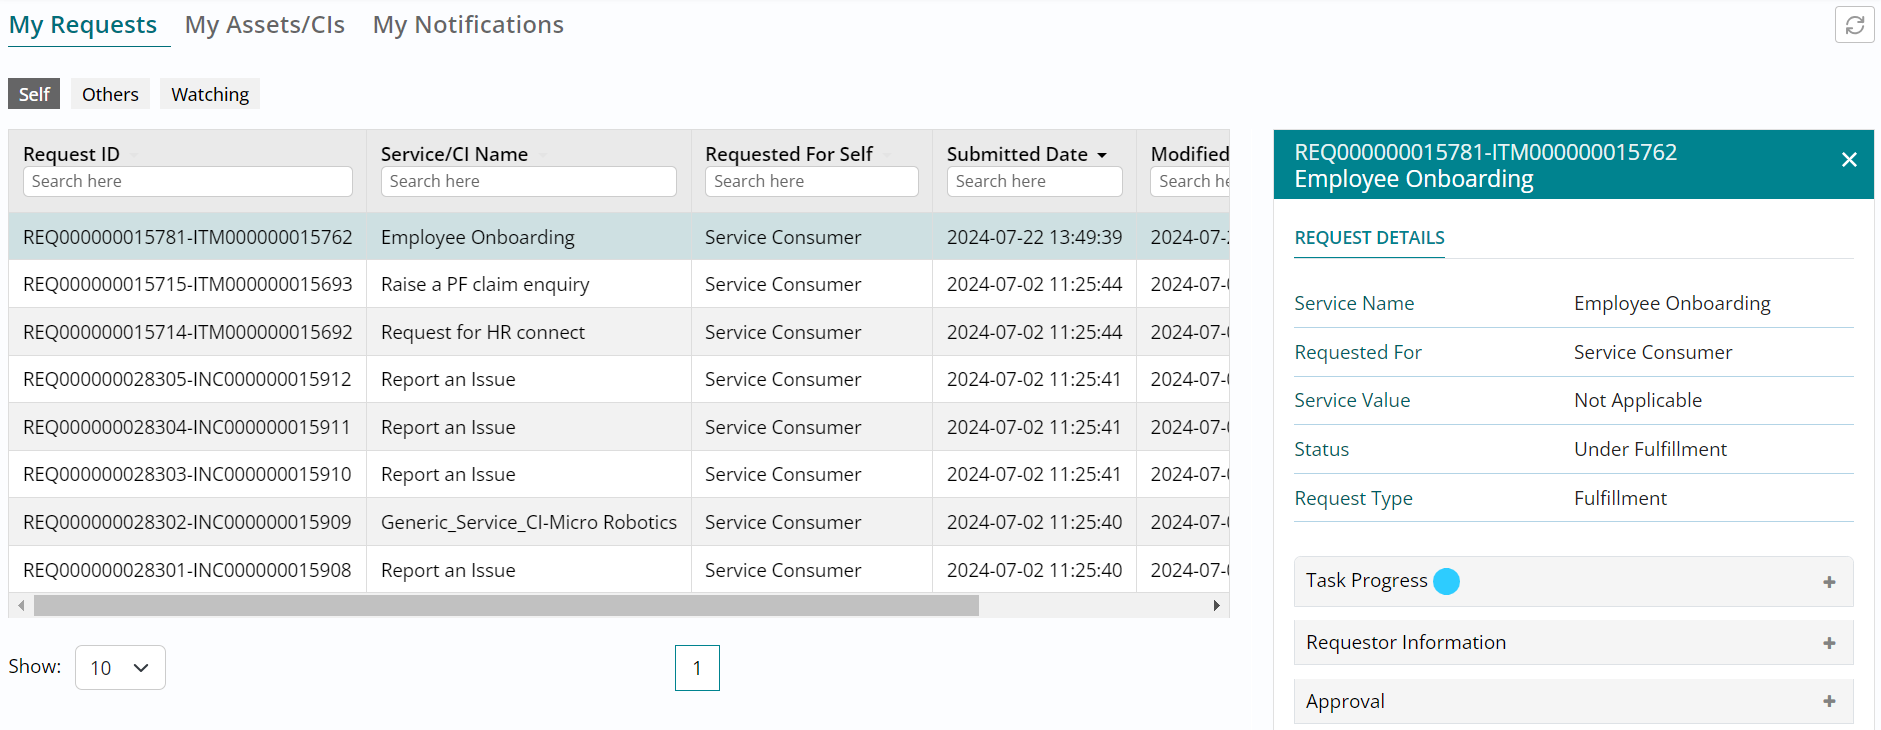Expand the Requestor Information section
The height and width of the screenshot is (730, 1881).
pos(1828,643)
